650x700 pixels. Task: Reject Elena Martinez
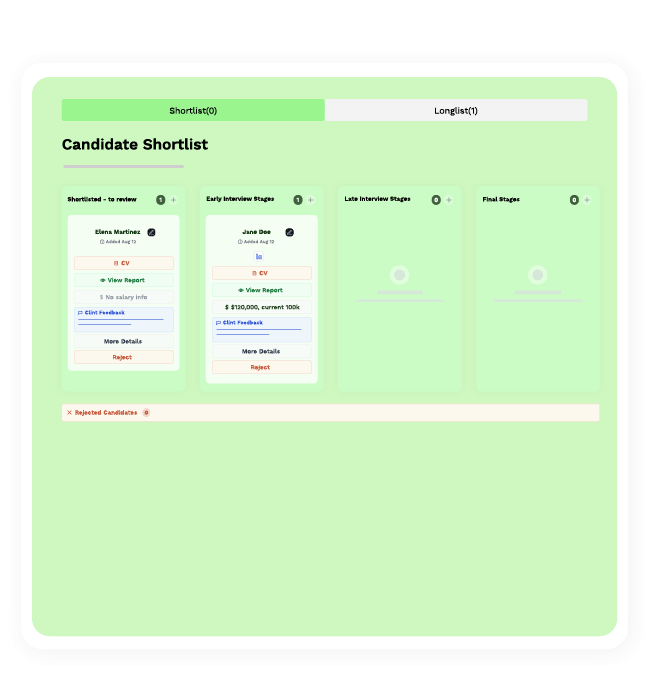123,357
